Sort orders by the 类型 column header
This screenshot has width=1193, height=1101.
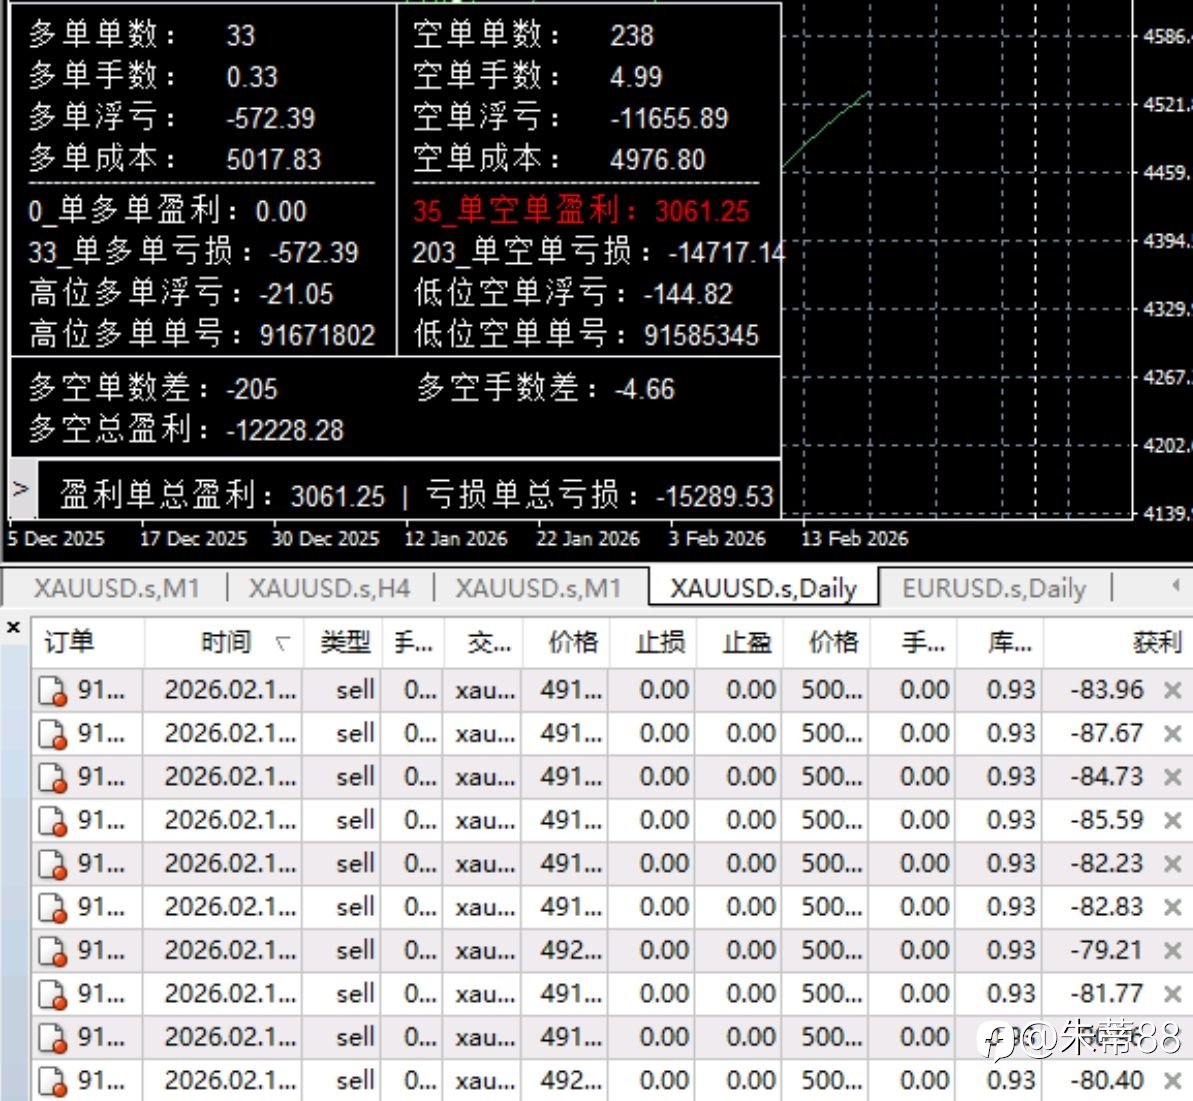coord(345,642)
